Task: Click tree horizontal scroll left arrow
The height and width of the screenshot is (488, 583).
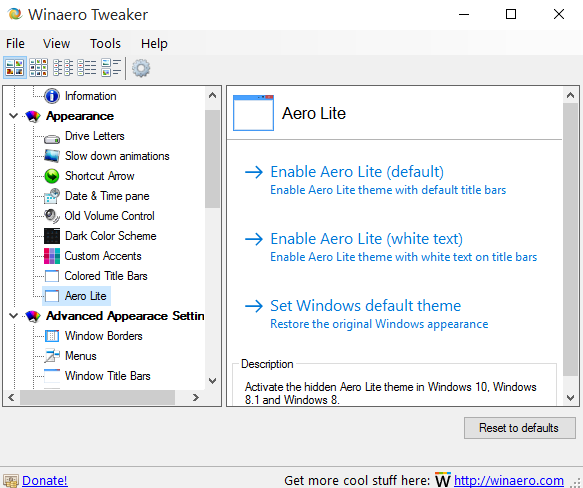Action: click(11, 398)
